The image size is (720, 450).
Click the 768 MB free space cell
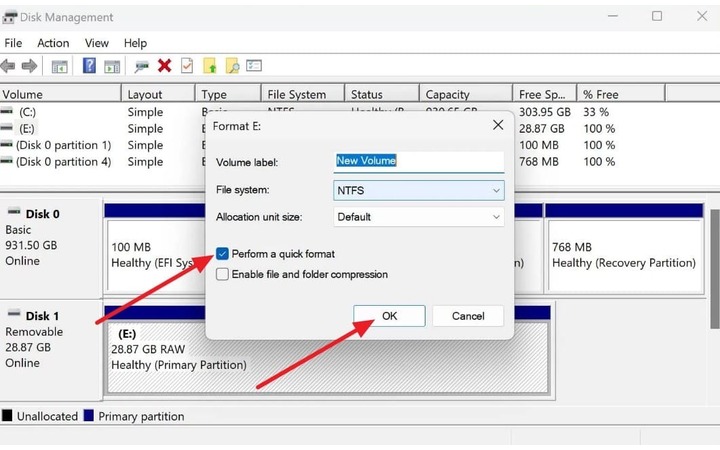pyautogui.click(x=539, y=162)
